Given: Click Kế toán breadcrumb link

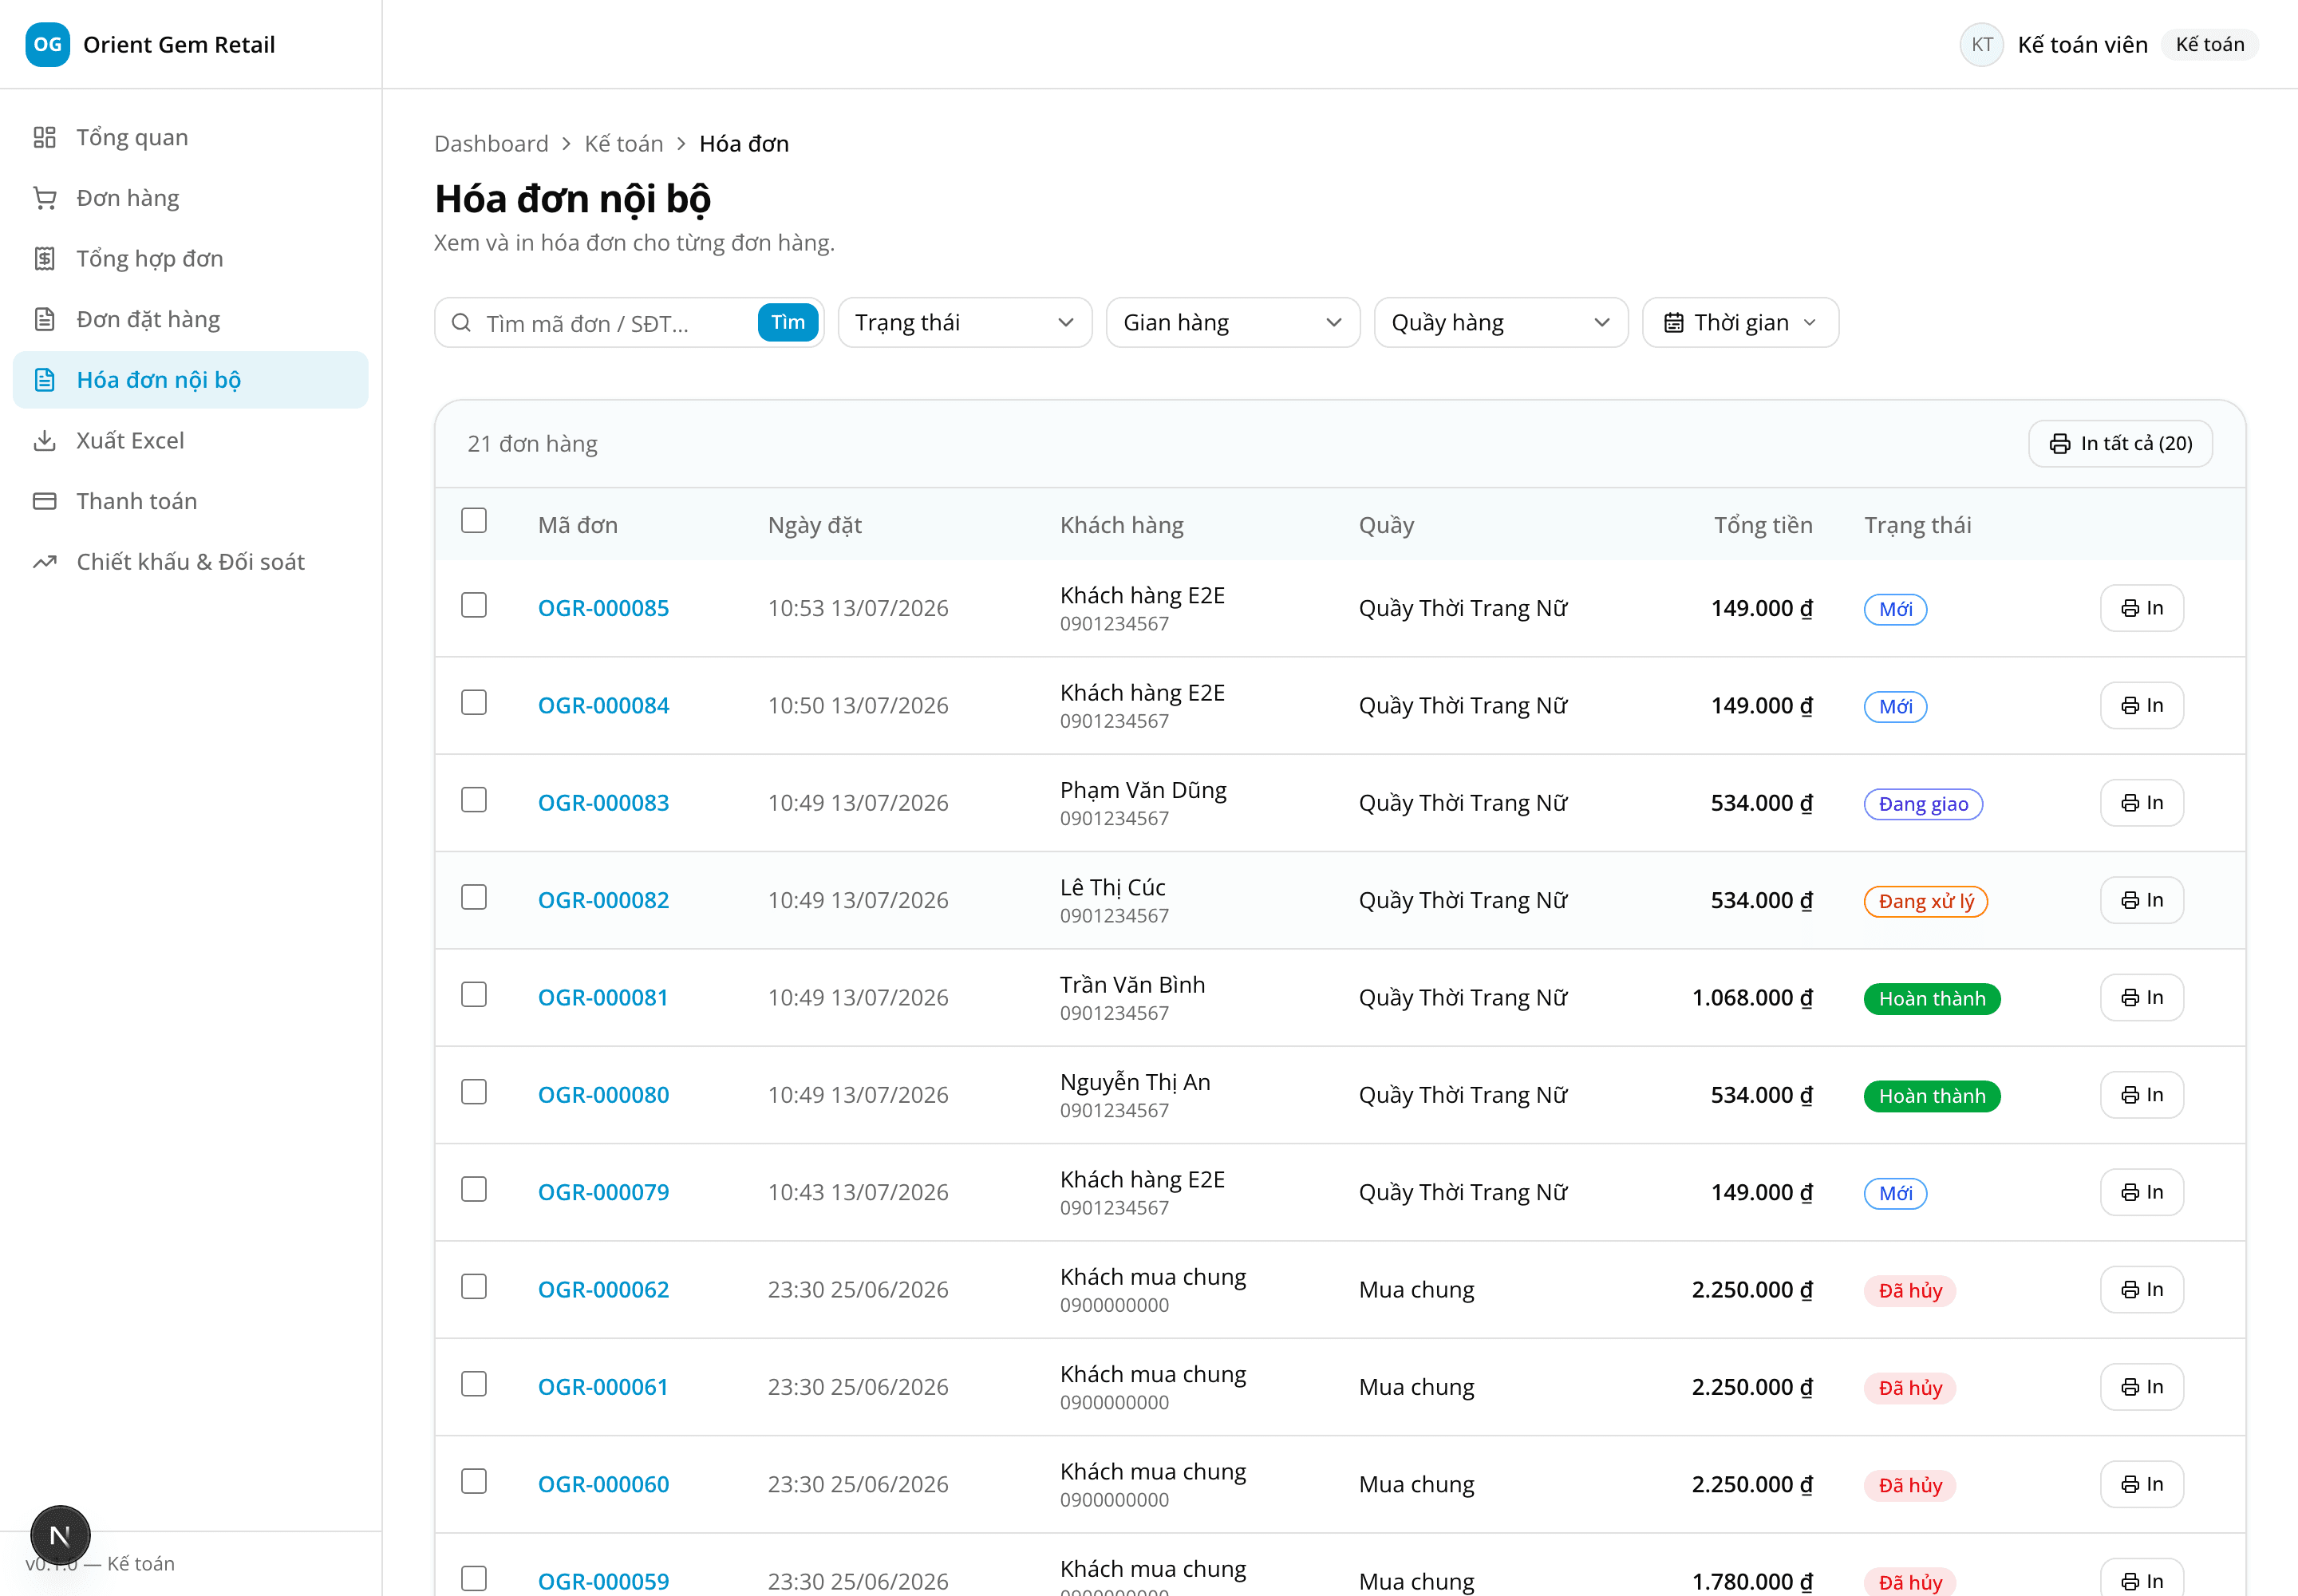Looking at the screenshot, I should click(624, 144).
